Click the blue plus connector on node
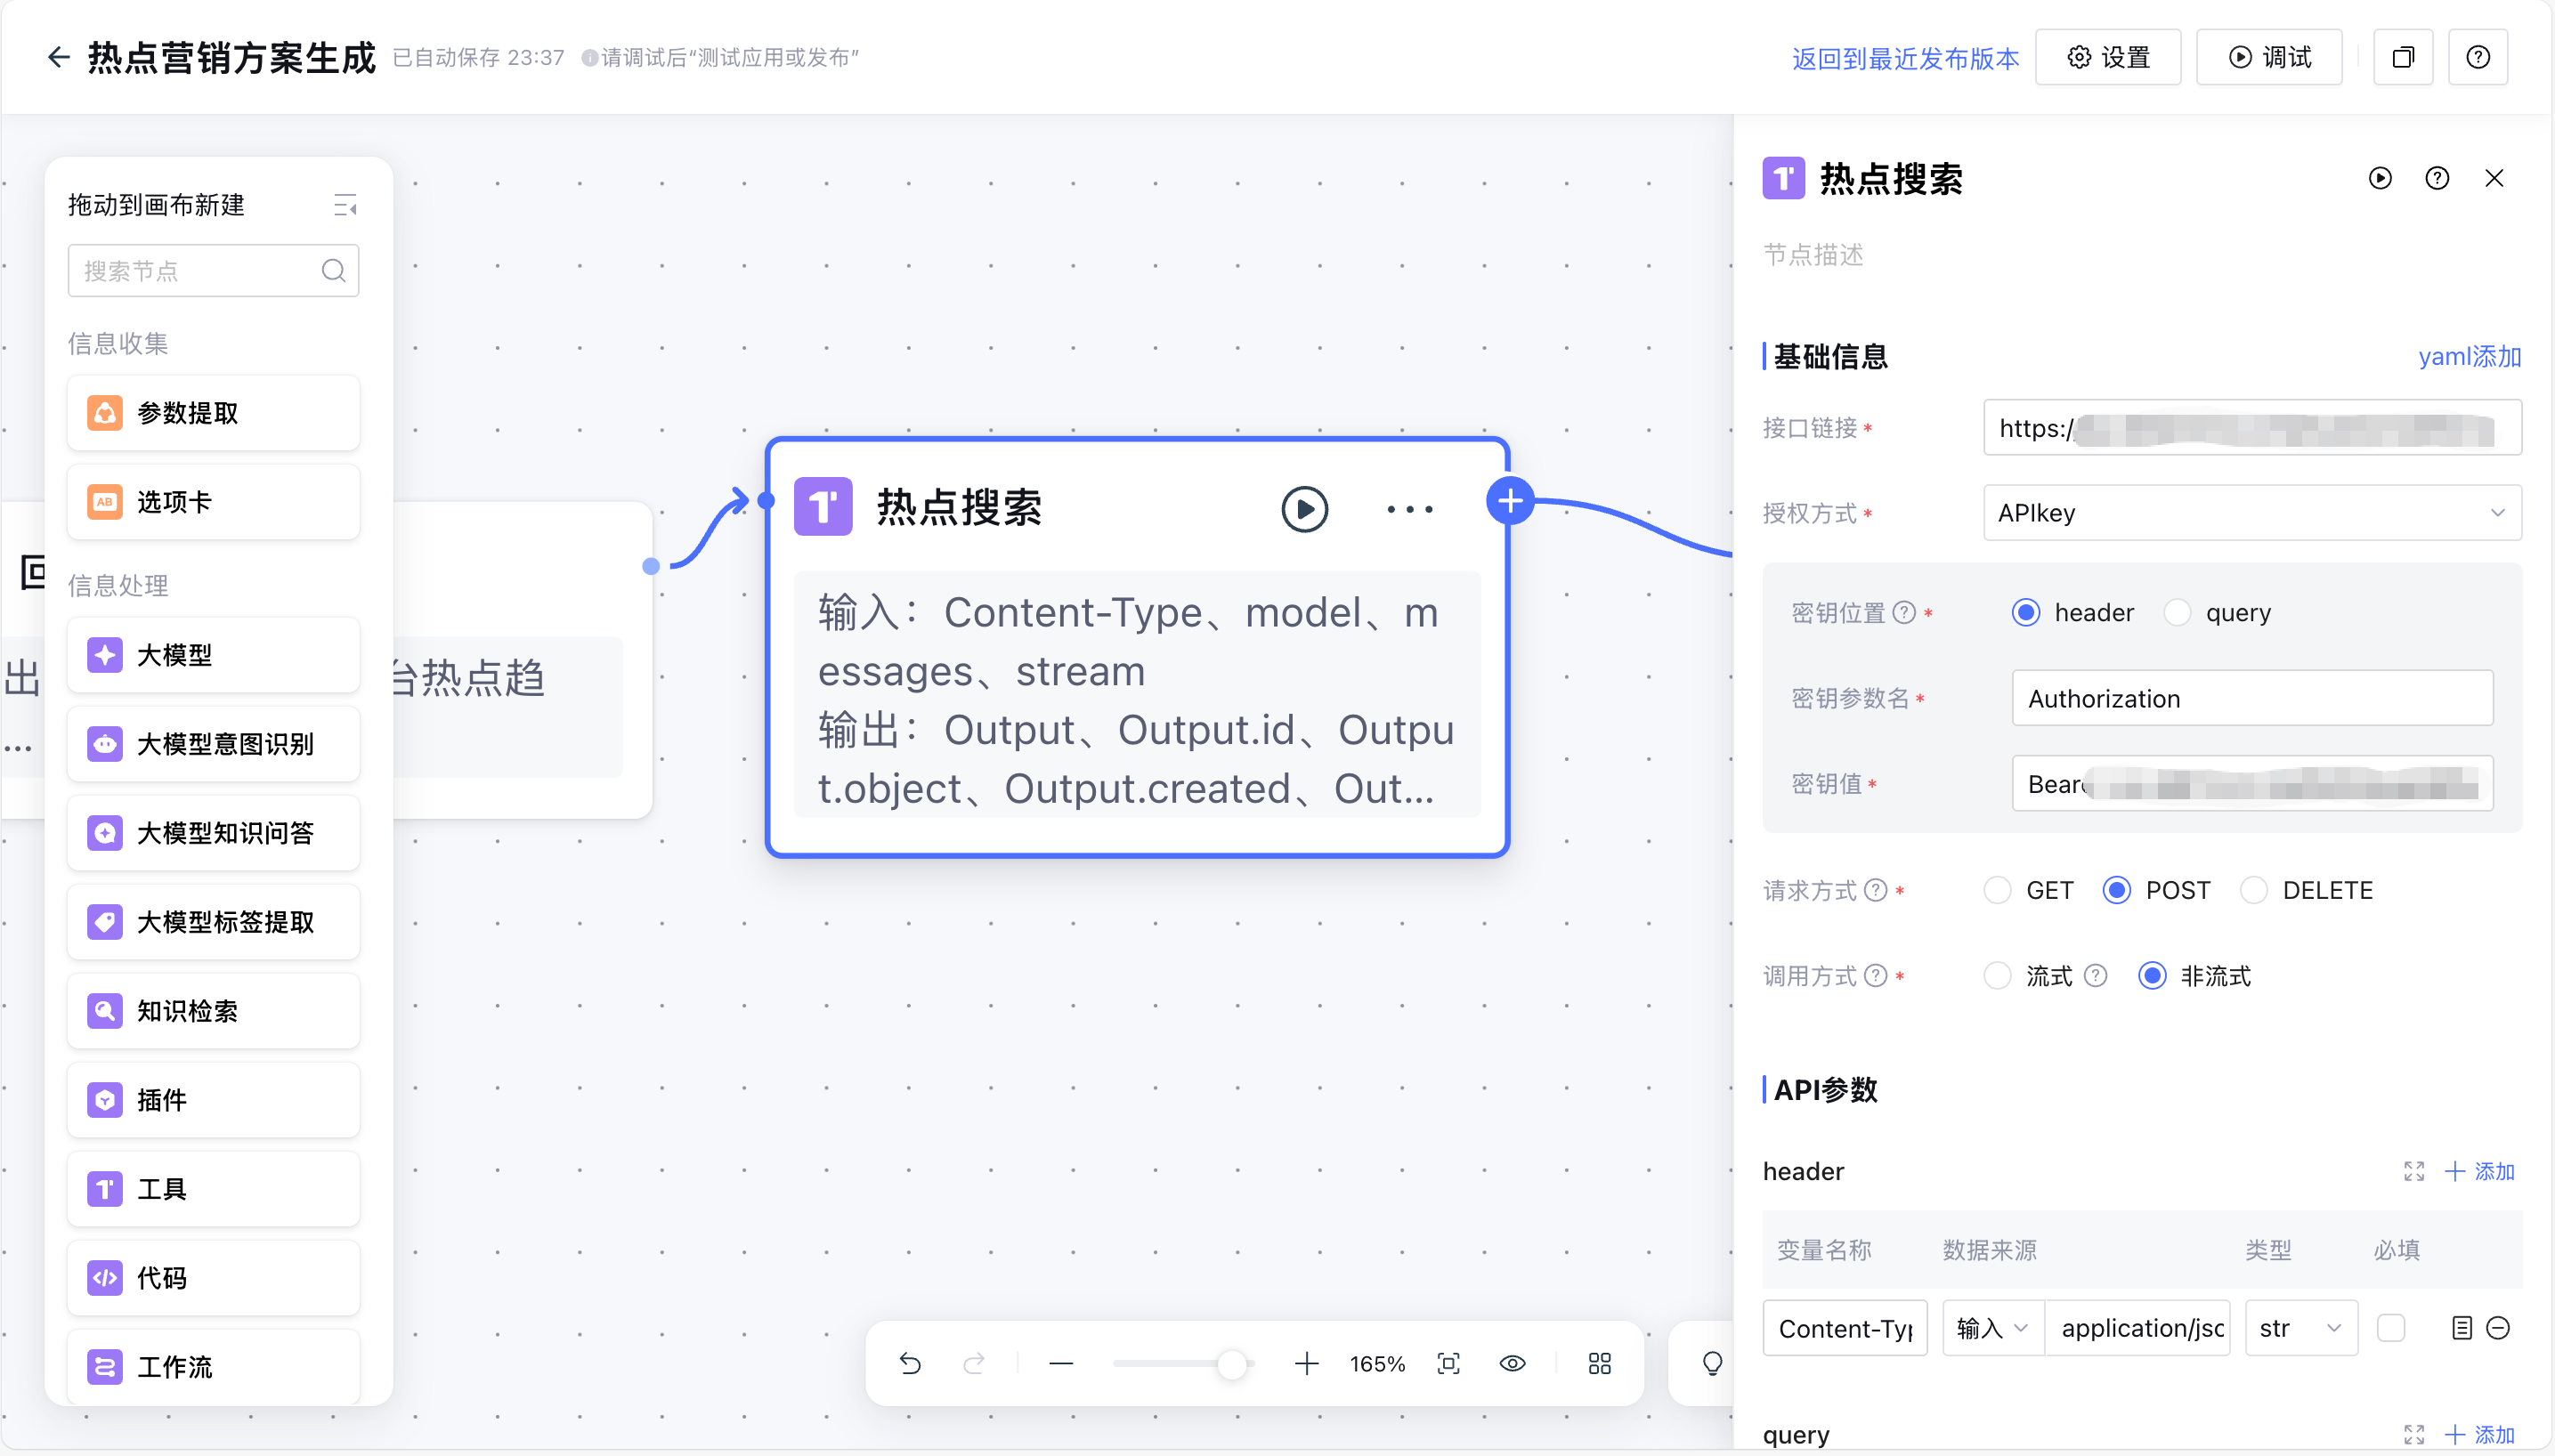This screenshot has height=1456, width=2555. (1509, 501)
